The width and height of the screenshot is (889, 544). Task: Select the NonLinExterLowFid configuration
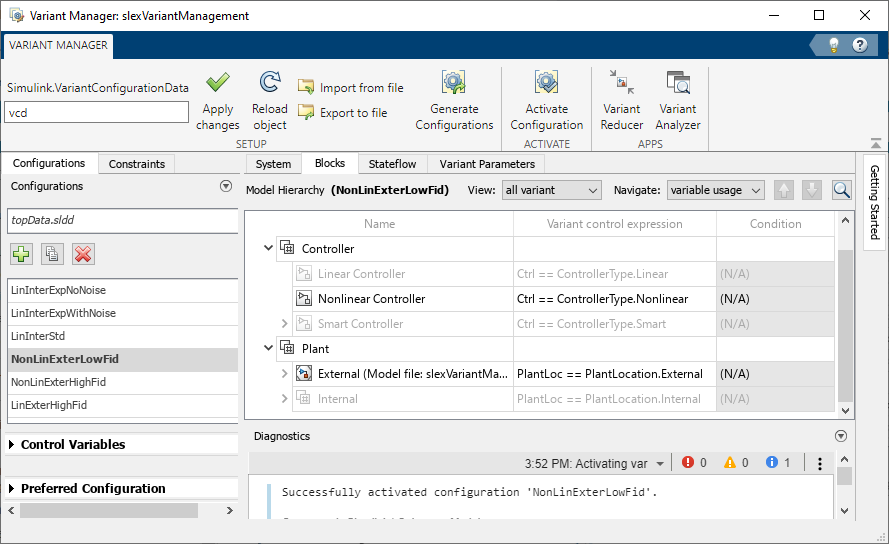[x=122, y=359]
